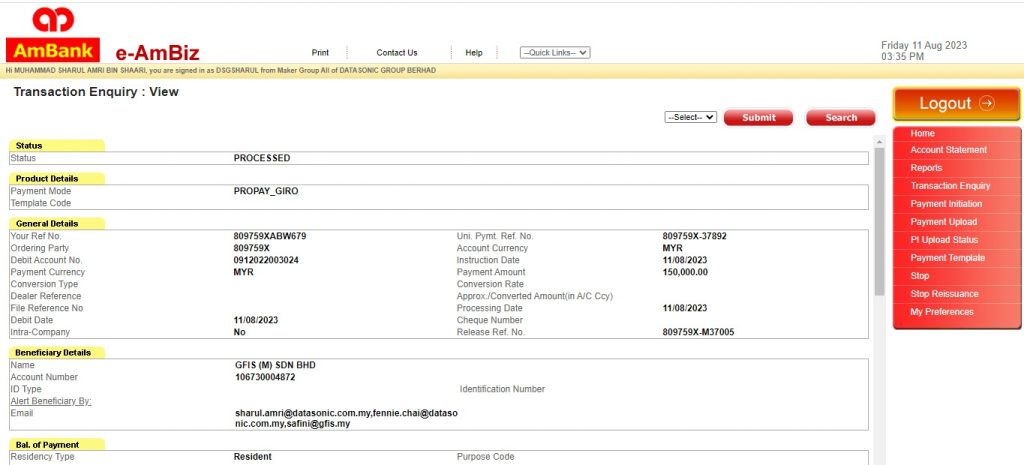Image resolution: width=1024 pixels, height=465 pixels.
Task: View PI Upload Status page
Action: [x=944, y=240]
